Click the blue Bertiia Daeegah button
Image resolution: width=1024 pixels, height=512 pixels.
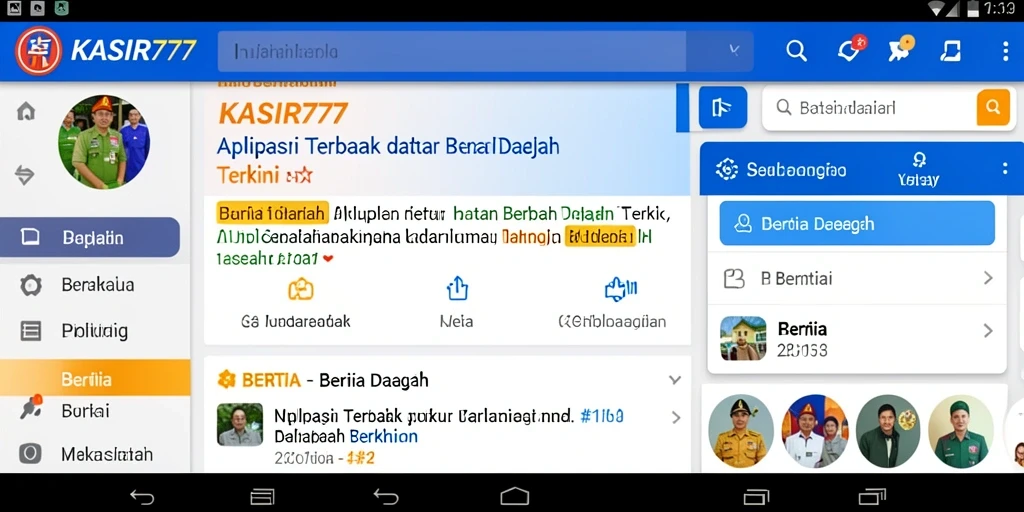coord(857,223)
